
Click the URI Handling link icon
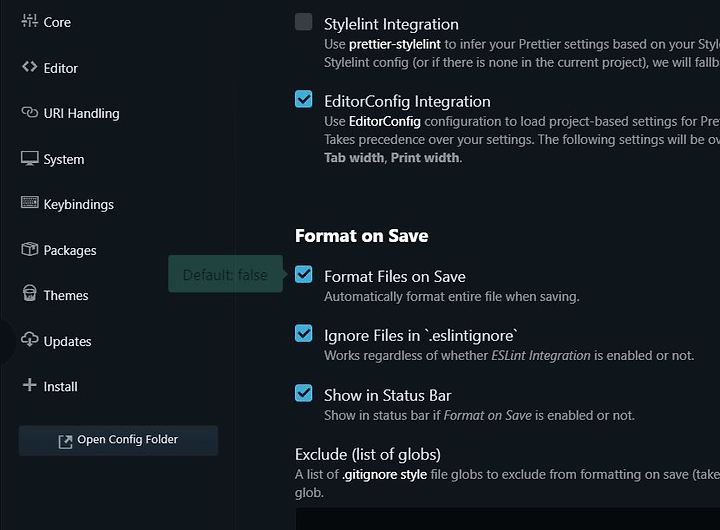coord(29,112)
